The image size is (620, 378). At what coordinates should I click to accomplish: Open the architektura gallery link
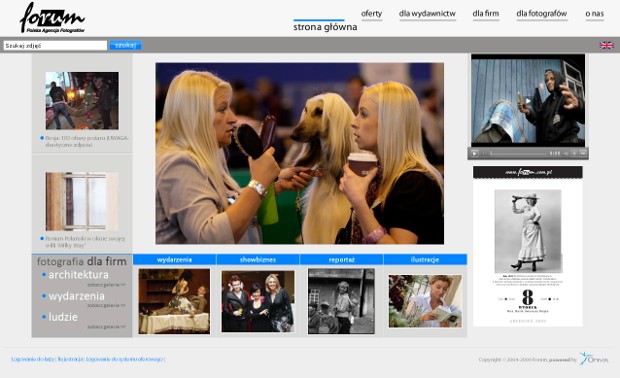78,274
